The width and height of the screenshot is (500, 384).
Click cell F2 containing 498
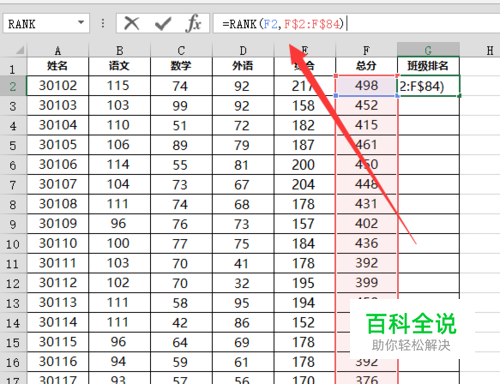tap(366, 86)
